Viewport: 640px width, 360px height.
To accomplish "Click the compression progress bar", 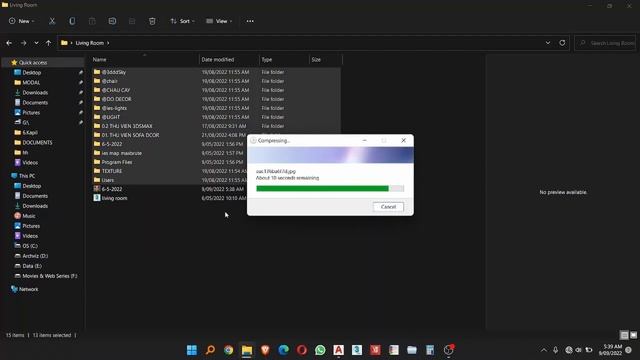I will point(330,189).
